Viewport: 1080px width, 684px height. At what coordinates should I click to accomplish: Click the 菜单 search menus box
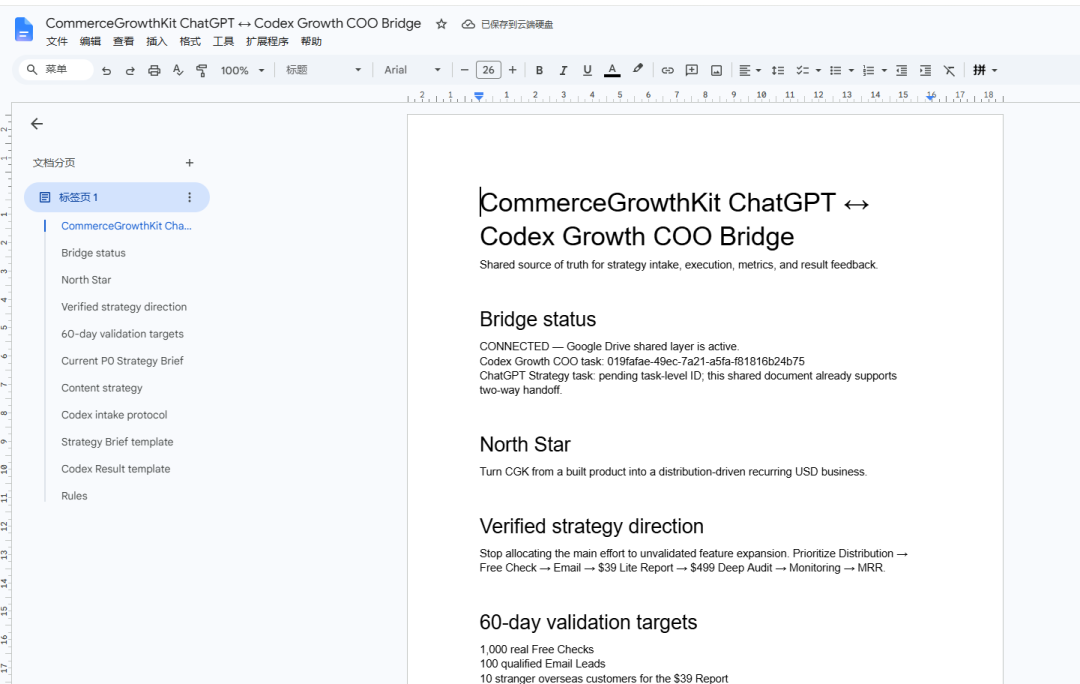pyautogui.click(x=56, y=70)
